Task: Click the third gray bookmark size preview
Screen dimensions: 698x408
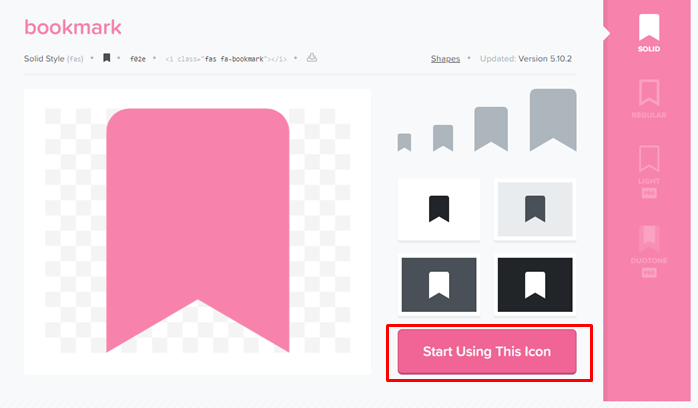Action: [x=491, y=129]
